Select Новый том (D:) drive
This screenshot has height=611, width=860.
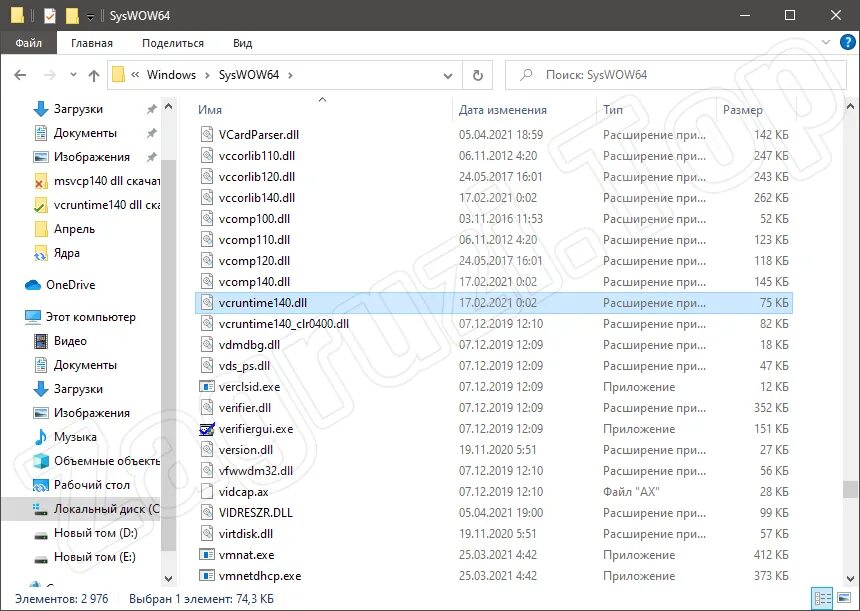95,533
